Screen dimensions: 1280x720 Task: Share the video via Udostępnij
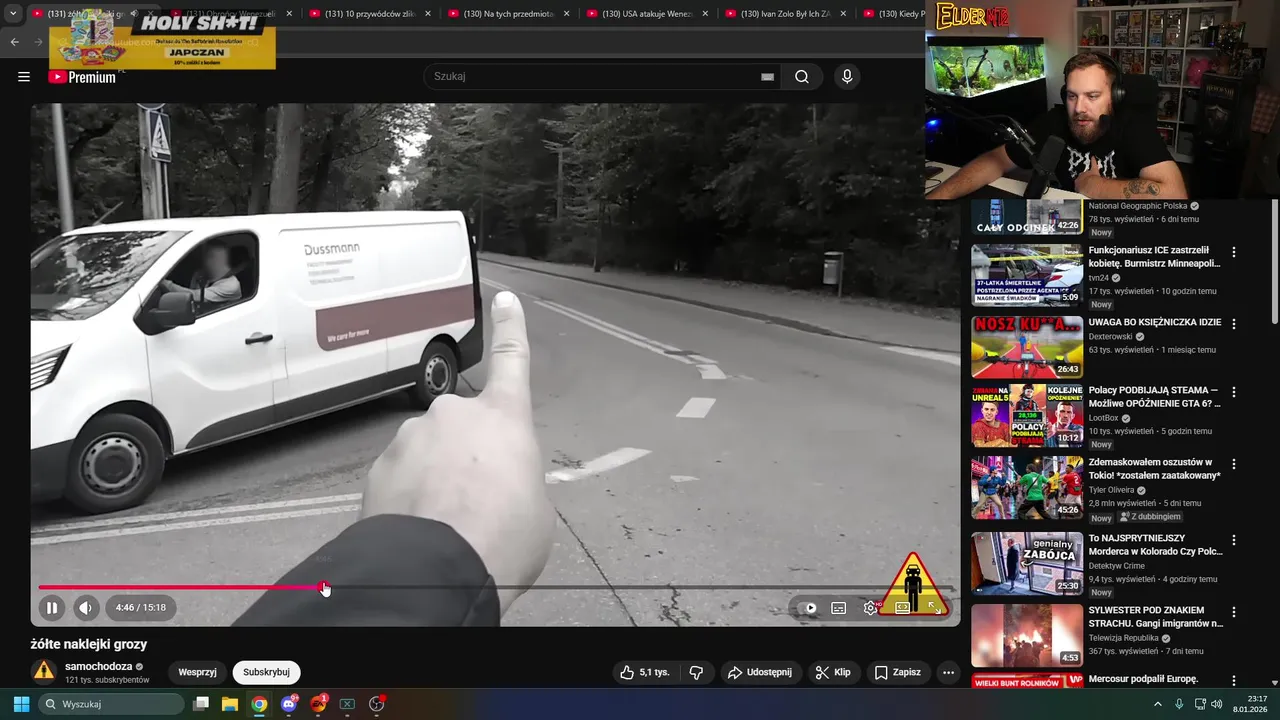[760, 672]
